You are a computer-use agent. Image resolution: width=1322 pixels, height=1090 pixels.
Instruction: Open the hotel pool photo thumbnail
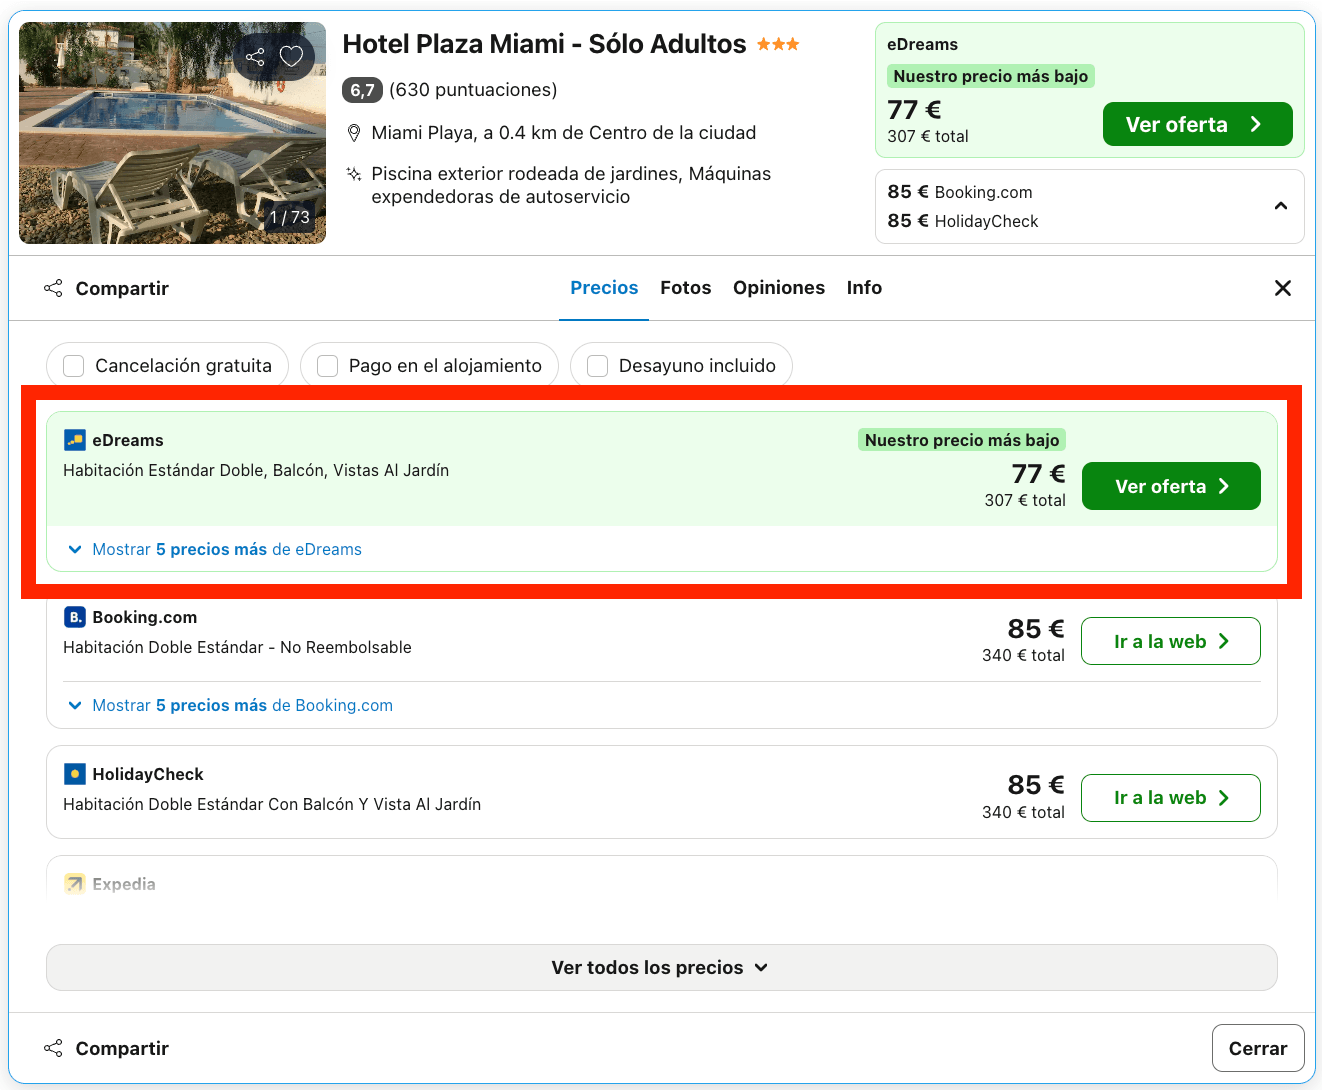click(172, 133)
